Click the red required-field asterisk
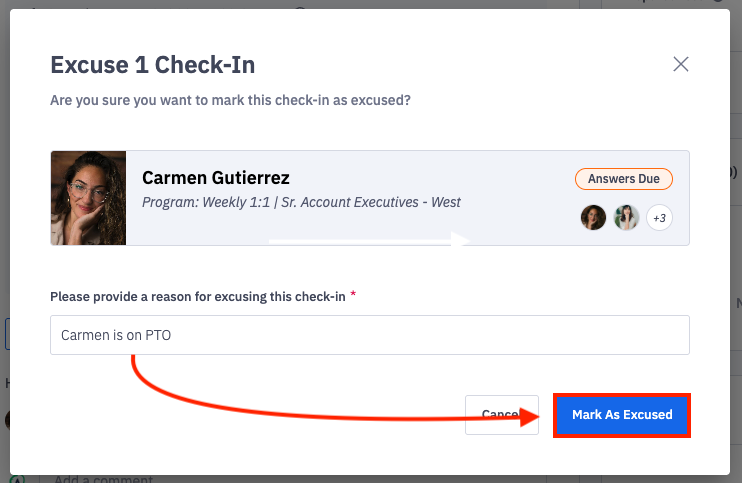This screenshot has width=742, height=483. tap(353, 296)
